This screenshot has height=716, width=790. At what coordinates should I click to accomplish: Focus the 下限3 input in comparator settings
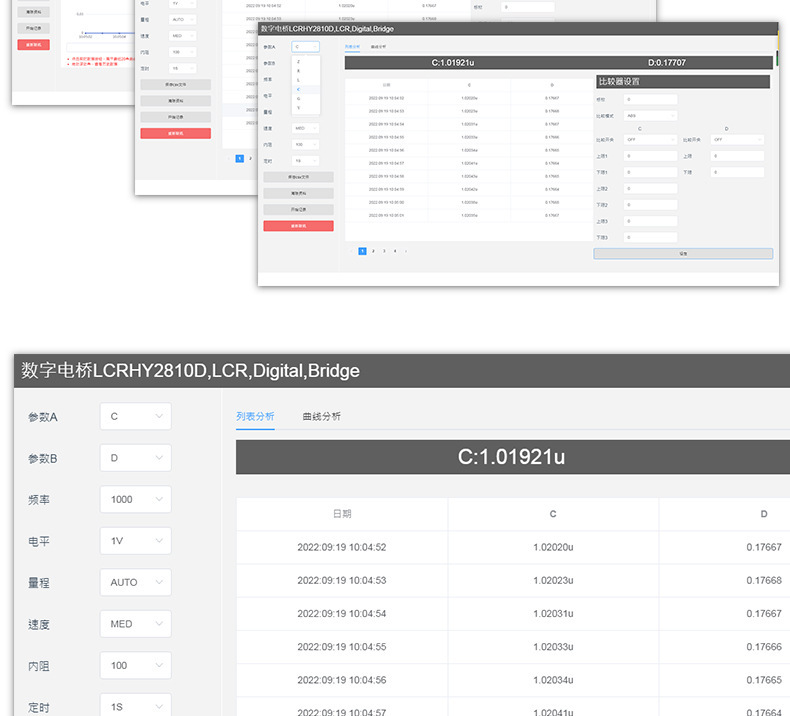[650, 237]
